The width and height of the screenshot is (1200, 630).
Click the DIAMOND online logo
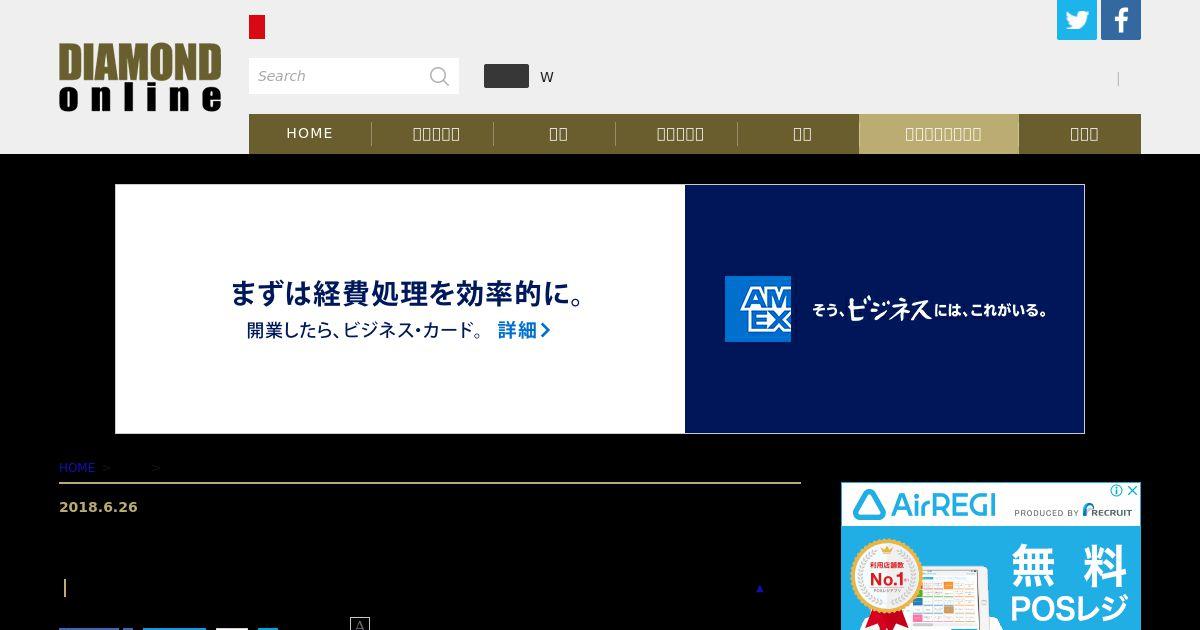[x=140, y=77]
